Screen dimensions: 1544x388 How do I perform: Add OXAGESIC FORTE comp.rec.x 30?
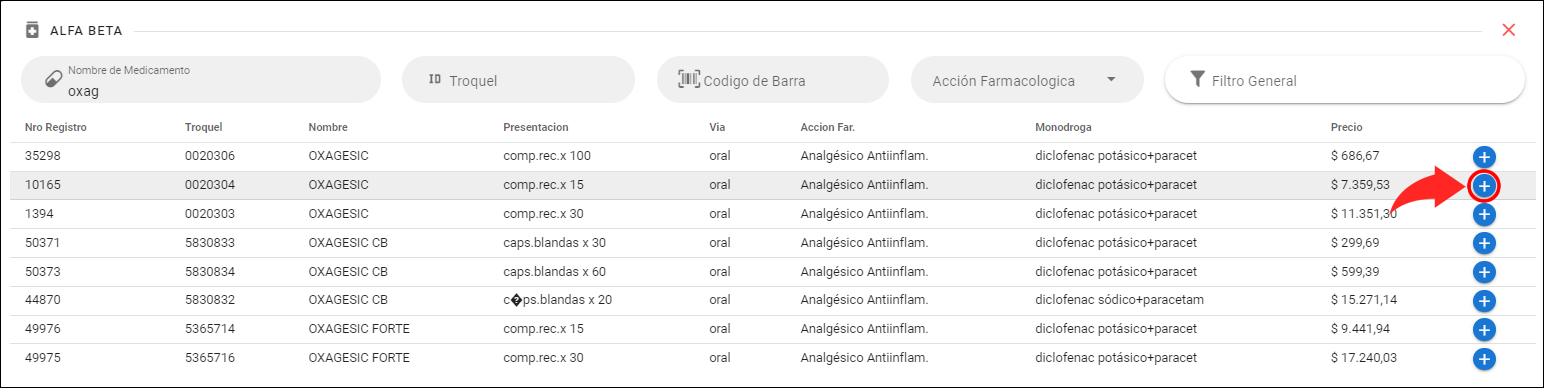click(x=1484, y=359)
